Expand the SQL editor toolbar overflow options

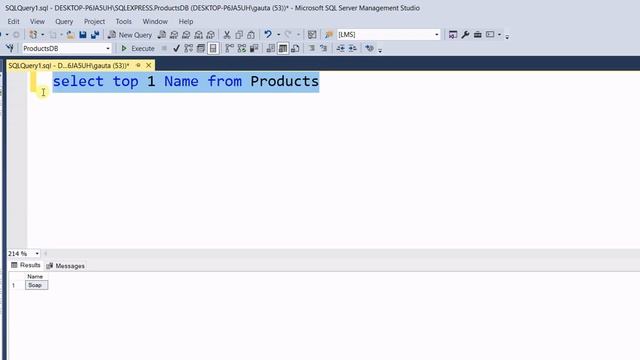(380, 50)
